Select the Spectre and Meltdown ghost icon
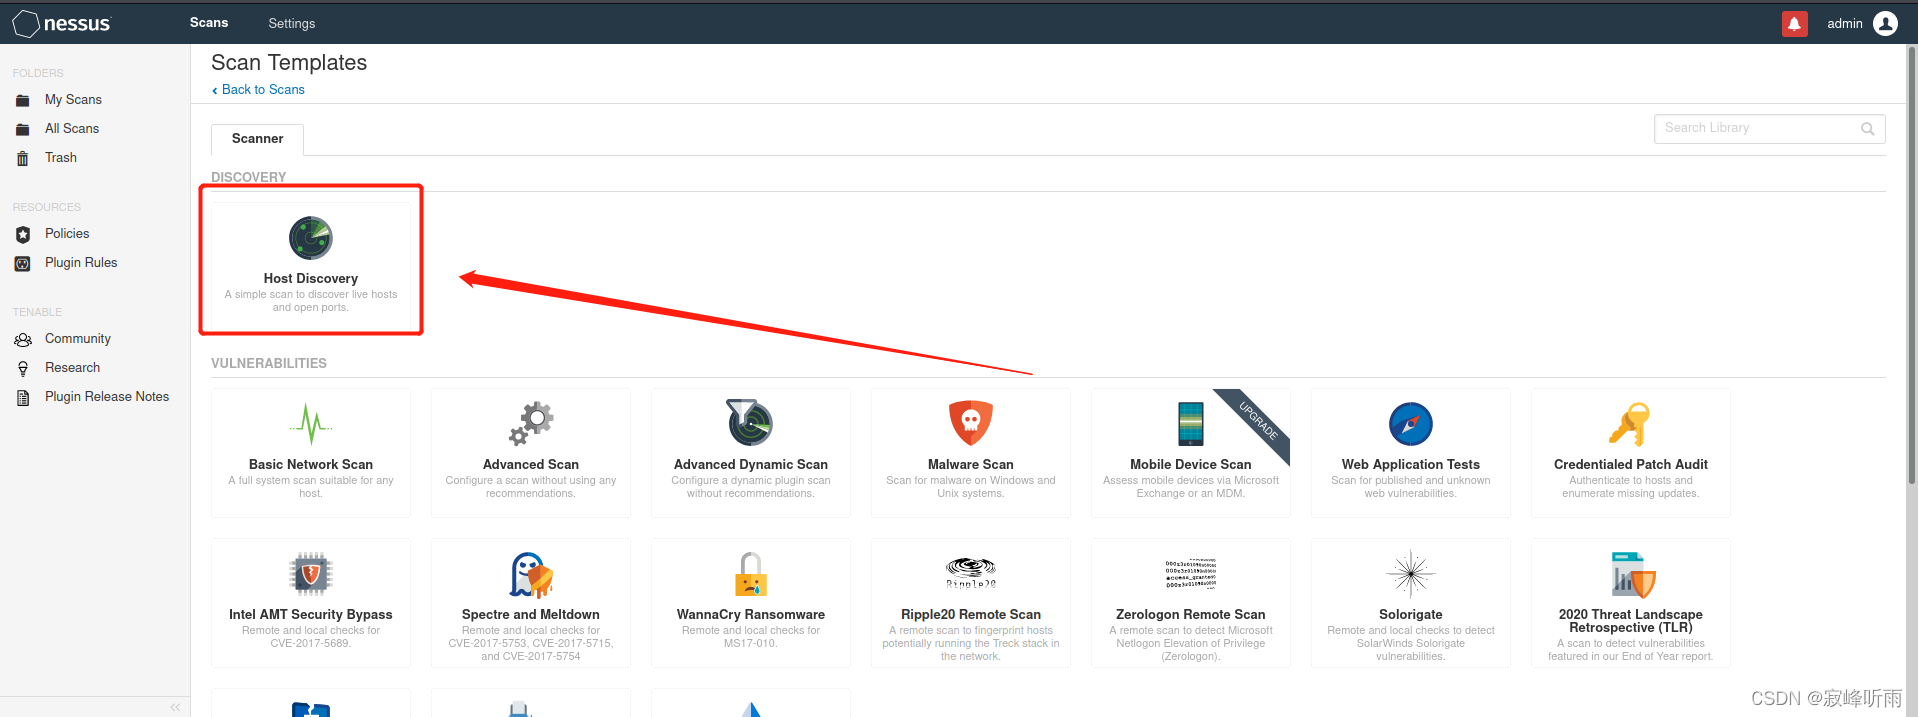Screen dimensions: 1918x717 [531, 574]
